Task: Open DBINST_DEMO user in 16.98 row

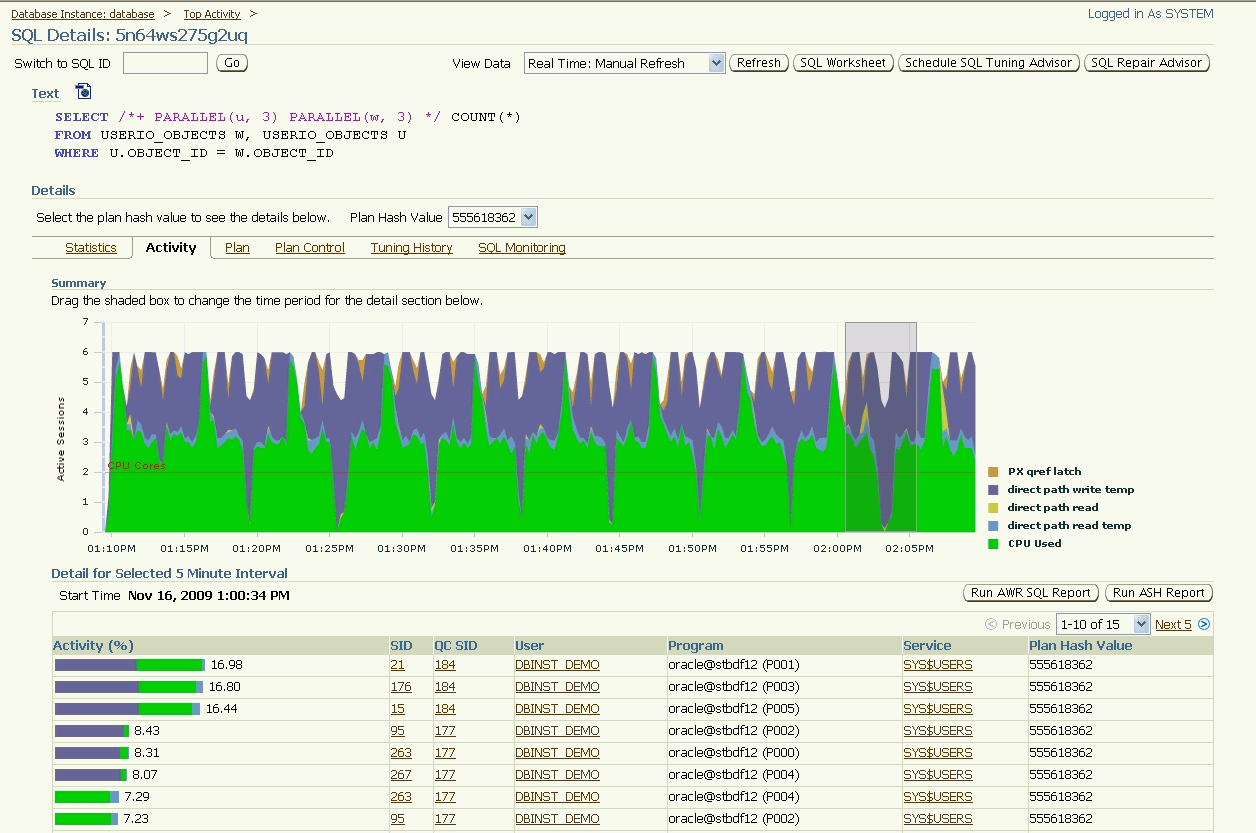Action: click(557, 665)
